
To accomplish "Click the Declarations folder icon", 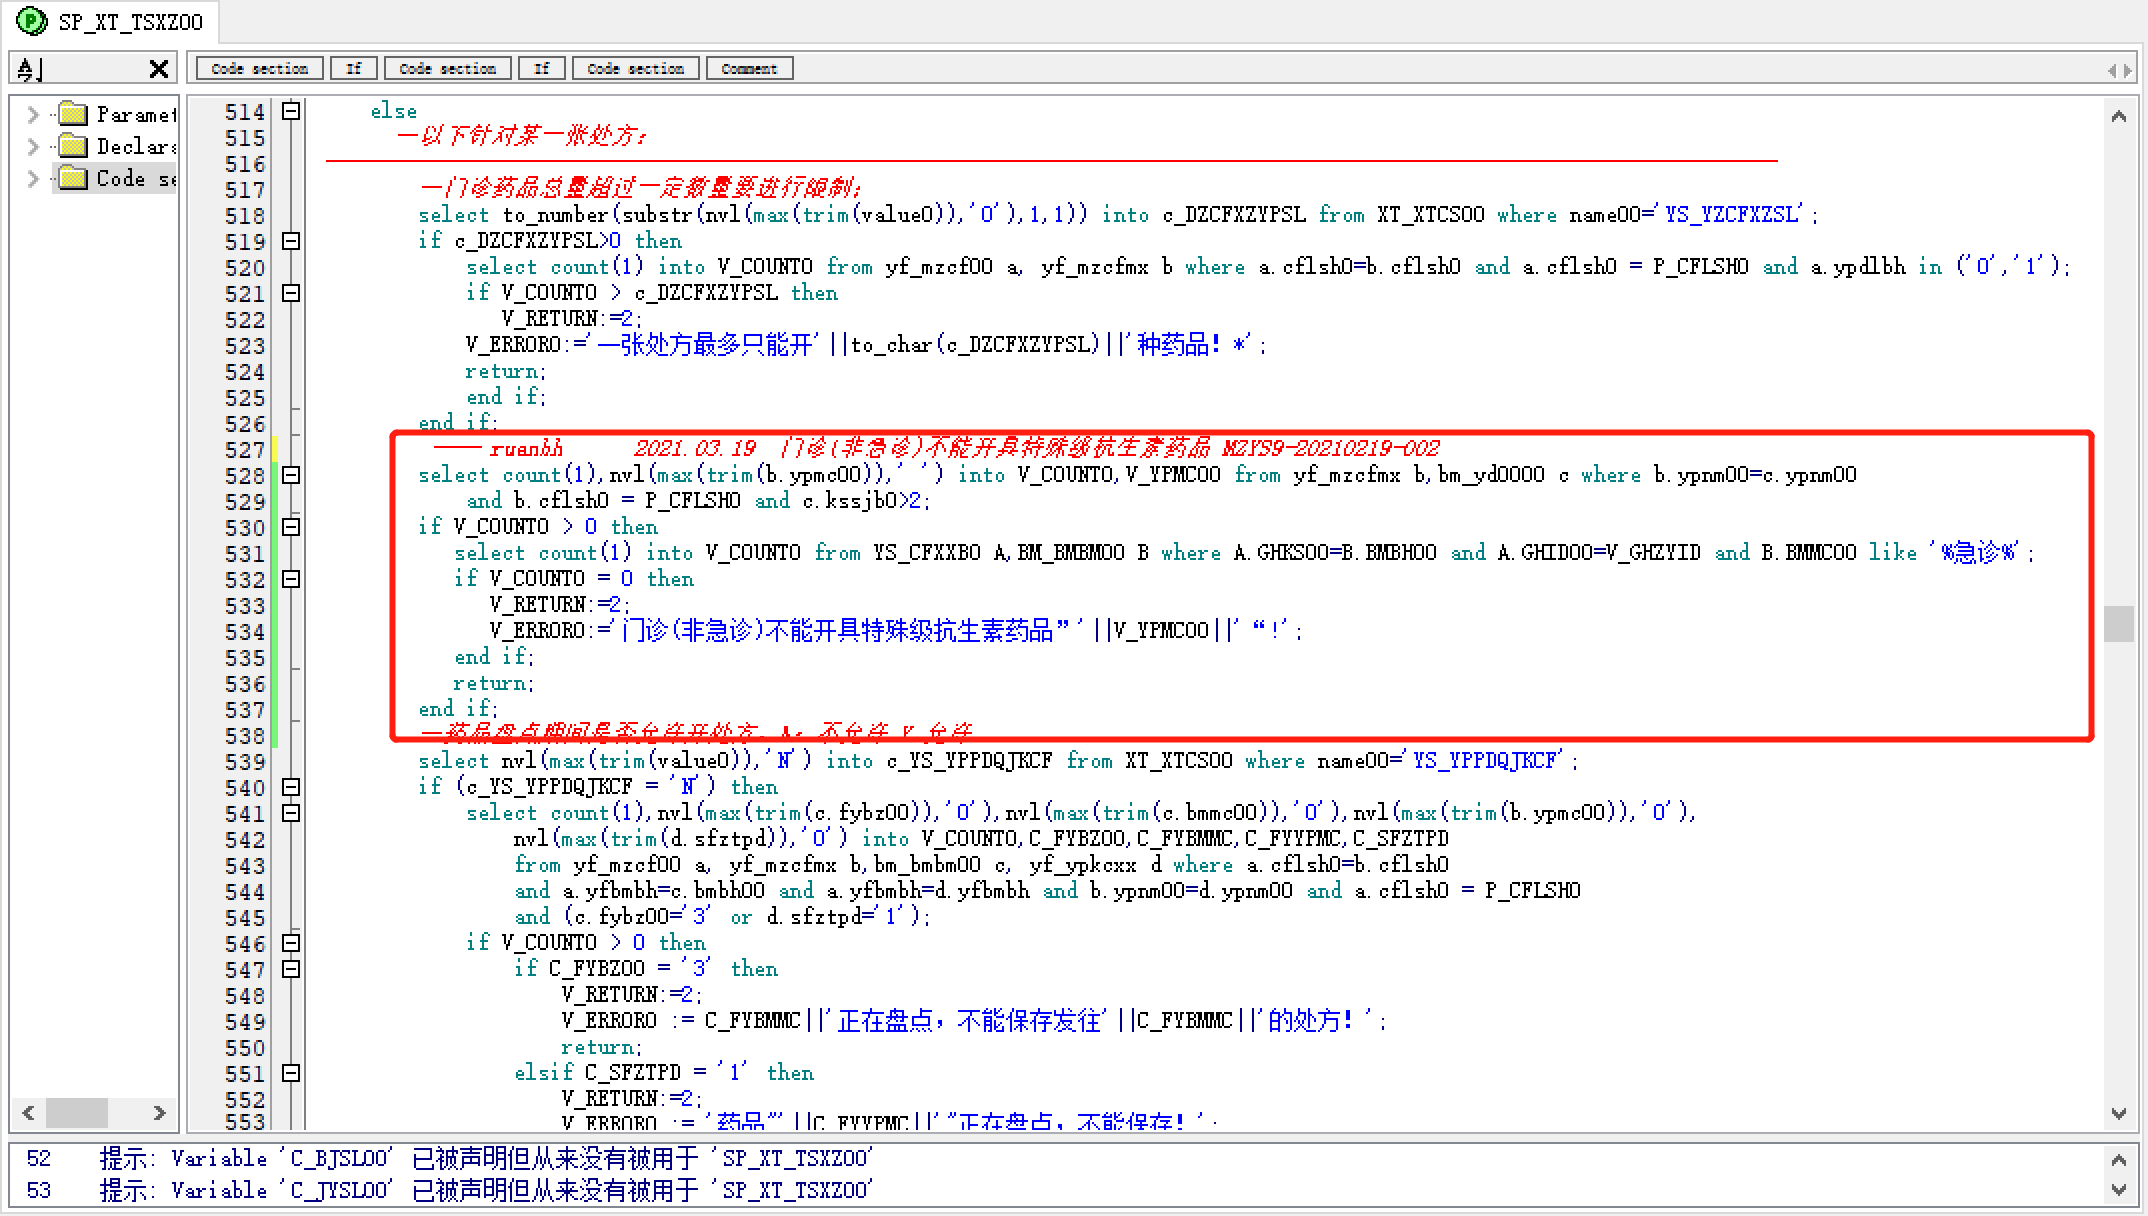I will click(73, 146).
